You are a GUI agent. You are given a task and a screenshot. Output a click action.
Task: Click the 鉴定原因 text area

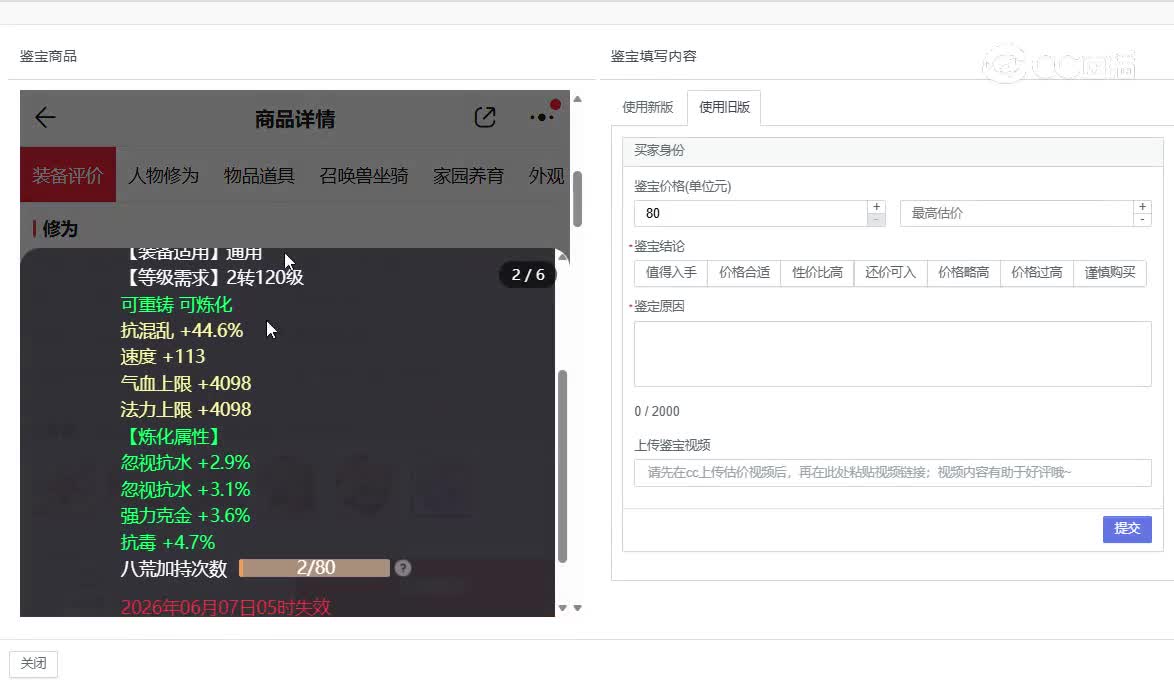(892, 354)
